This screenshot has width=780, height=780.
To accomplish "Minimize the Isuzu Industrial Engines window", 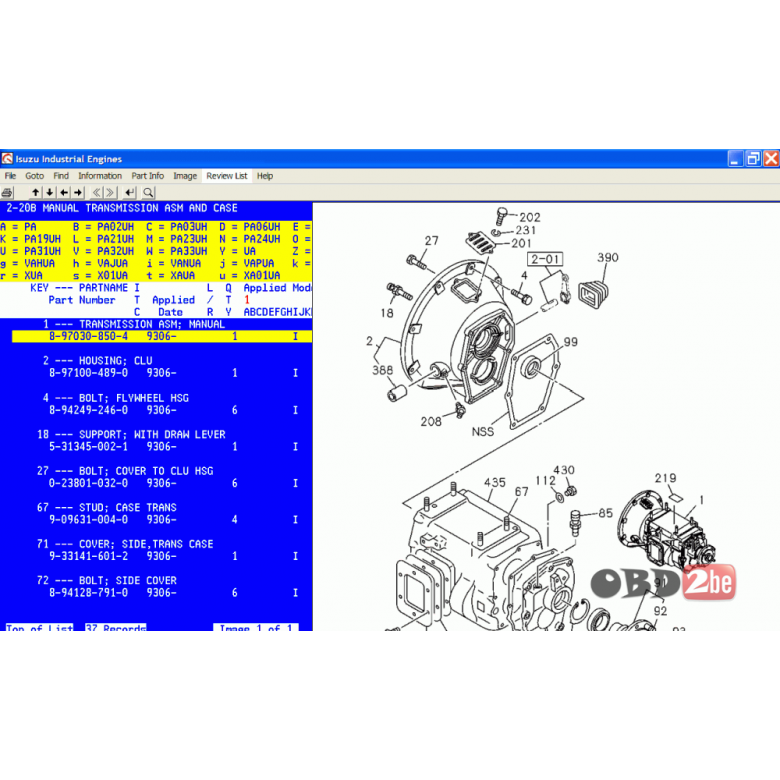I will [x=736, y=159].
